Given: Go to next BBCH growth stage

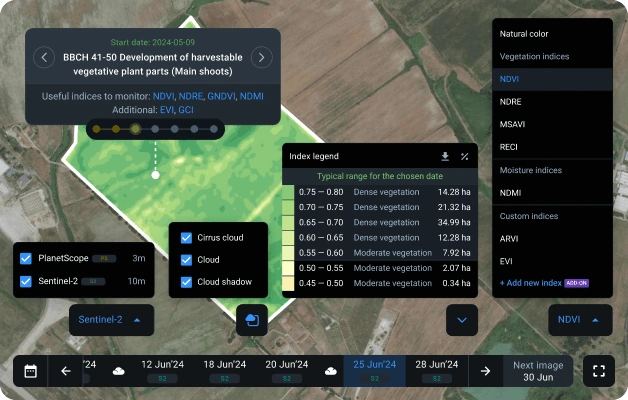Looking at the screenshot, I should pyautogui.click(x=260, y=57).
